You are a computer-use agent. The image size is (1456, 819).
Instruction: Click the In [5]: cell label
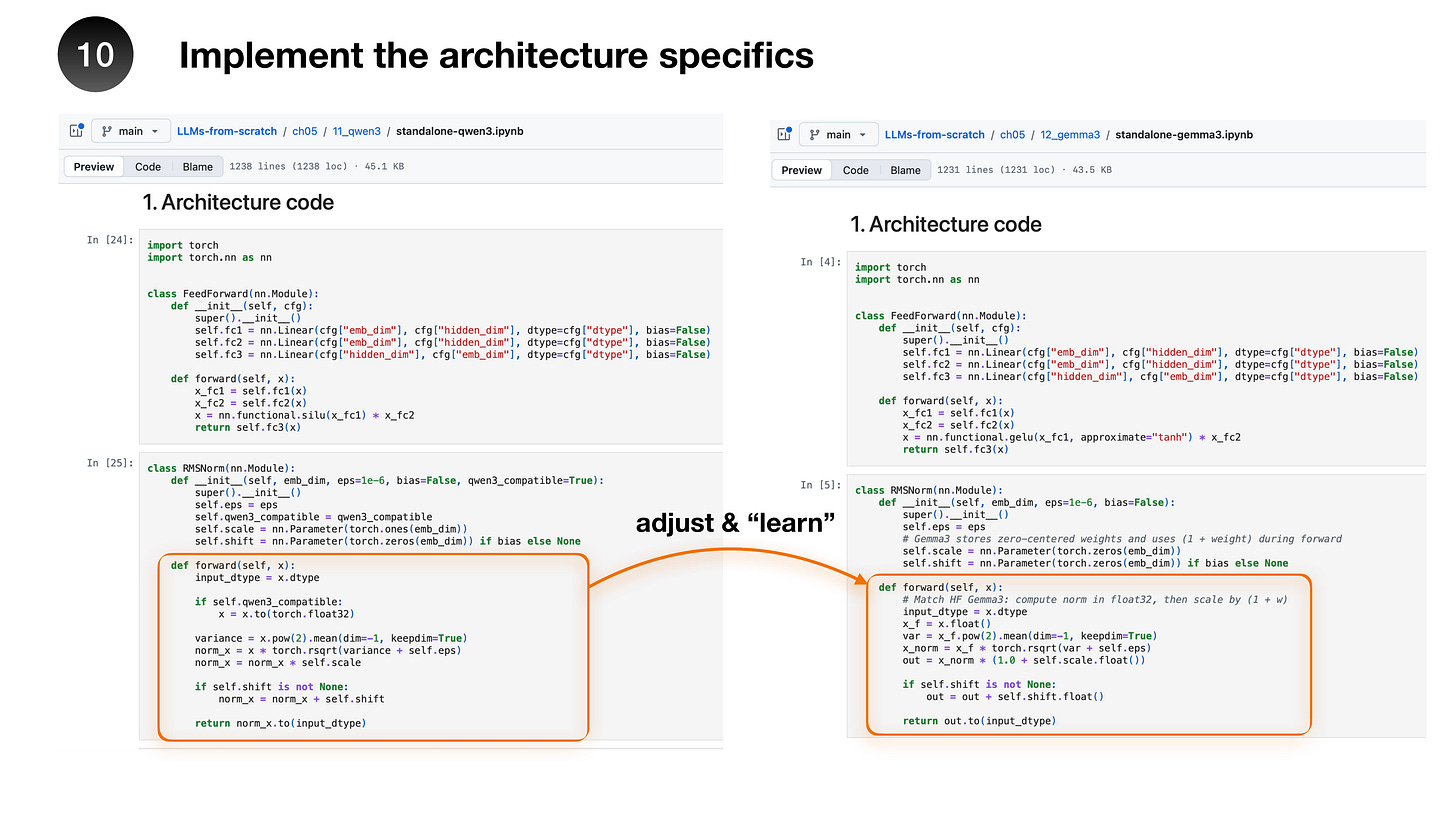click(821, 485)
